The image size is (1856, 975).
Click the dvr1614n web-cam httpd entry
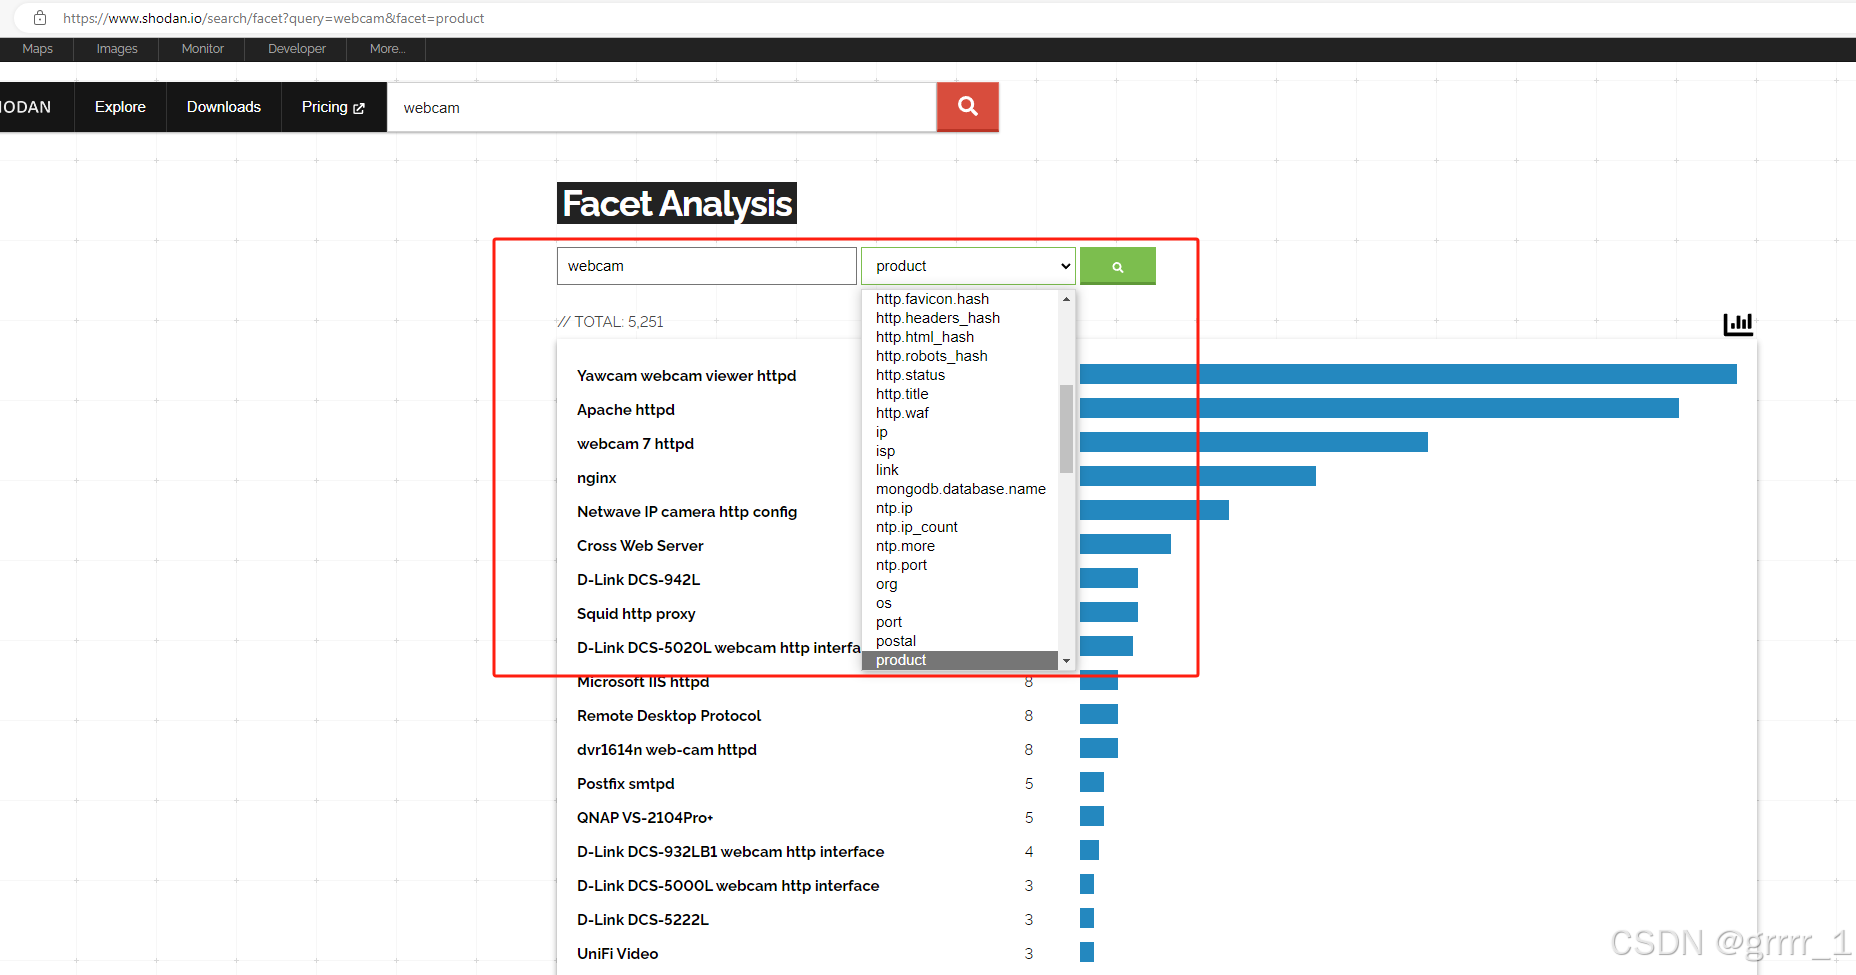coord(667,750)
